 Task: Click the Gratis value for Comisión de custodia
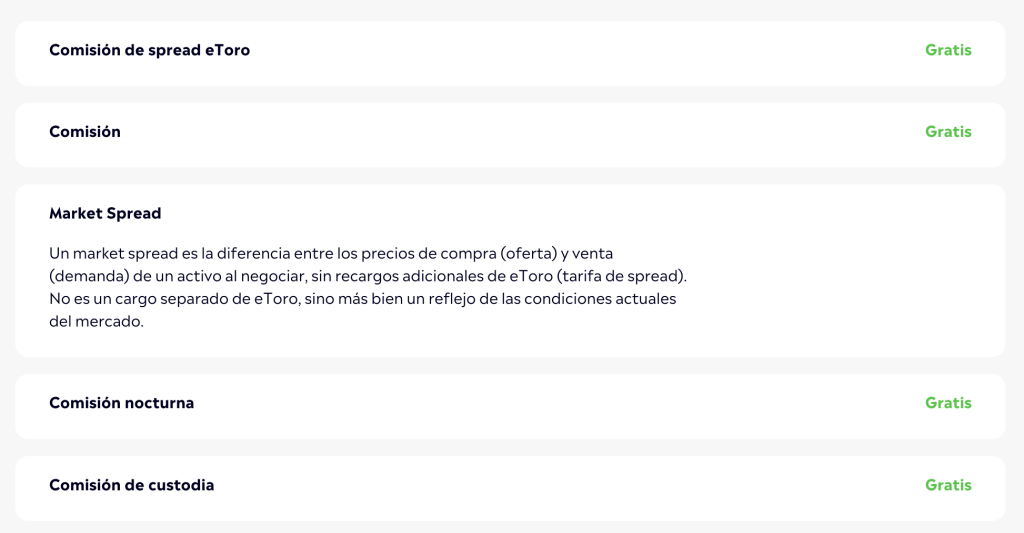[948, 485]
